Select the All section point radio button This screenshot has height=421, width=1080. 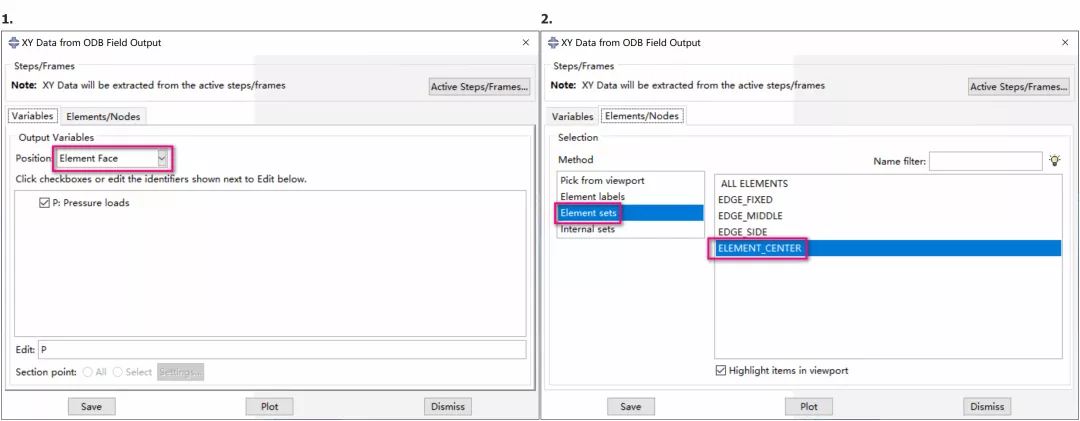pos(88,372)
